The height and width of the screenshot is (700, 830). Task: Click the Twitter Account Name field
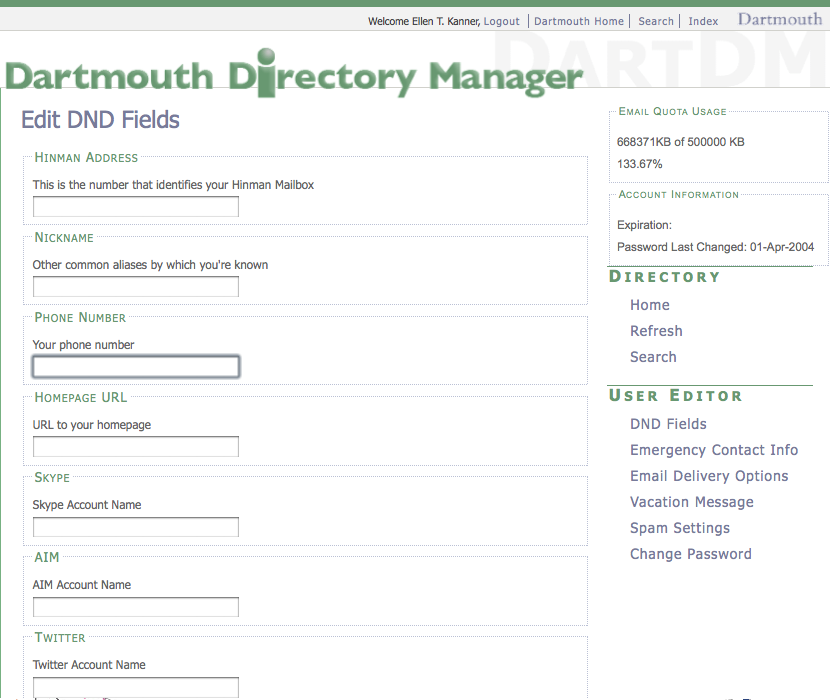136,687
